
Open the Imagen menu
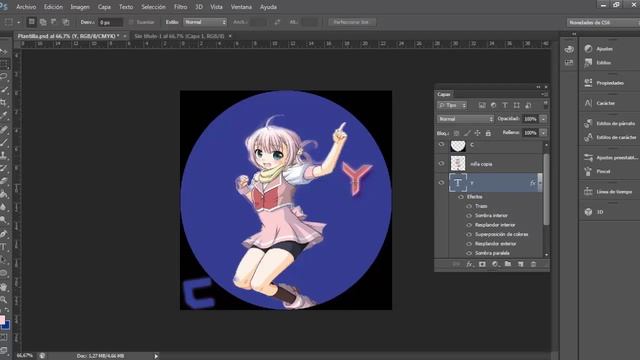pos(80,7)
